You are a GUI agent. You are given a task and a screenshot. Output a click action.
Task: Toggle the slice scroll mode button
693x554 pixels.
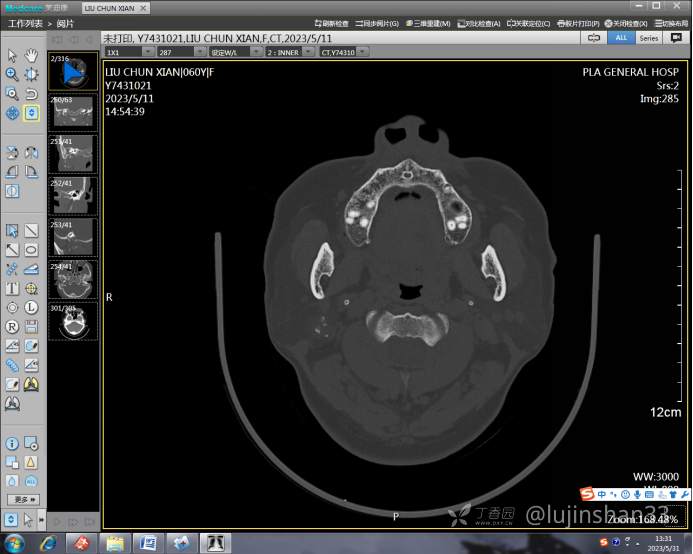(31, 113)
